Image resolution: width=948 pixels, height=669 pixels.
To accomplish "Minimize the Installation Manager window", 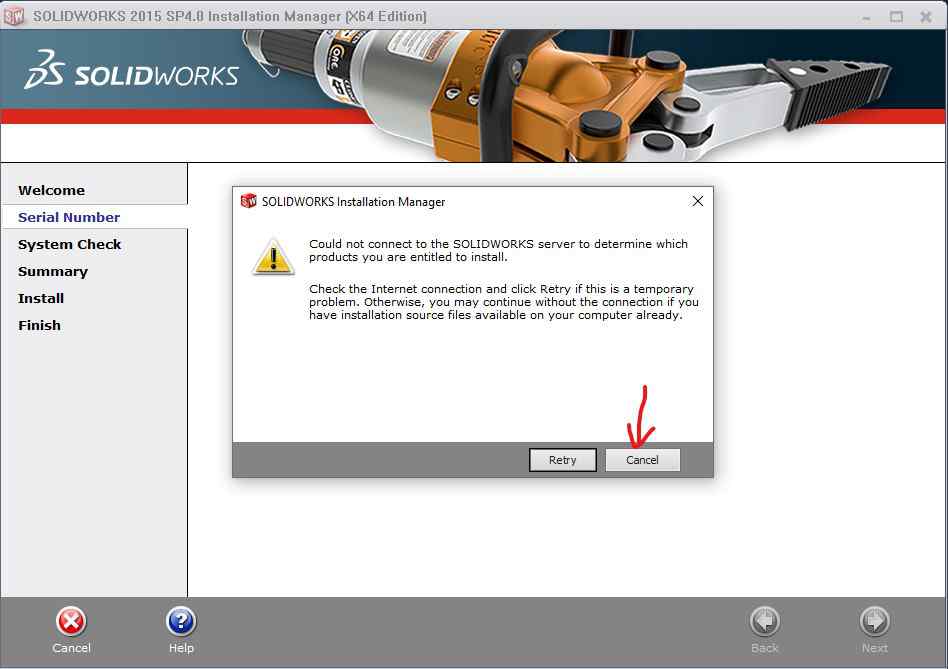I will [866, 16].
